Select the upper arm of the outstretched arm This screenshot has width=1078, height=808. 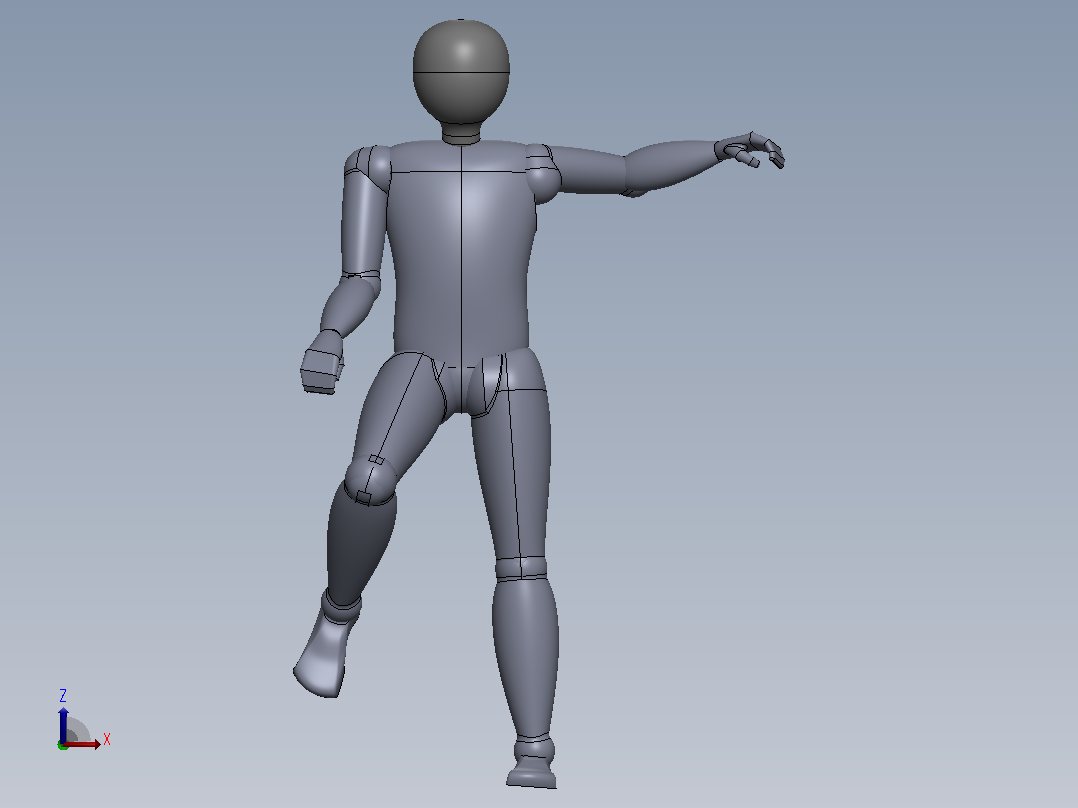pos(591,171)
